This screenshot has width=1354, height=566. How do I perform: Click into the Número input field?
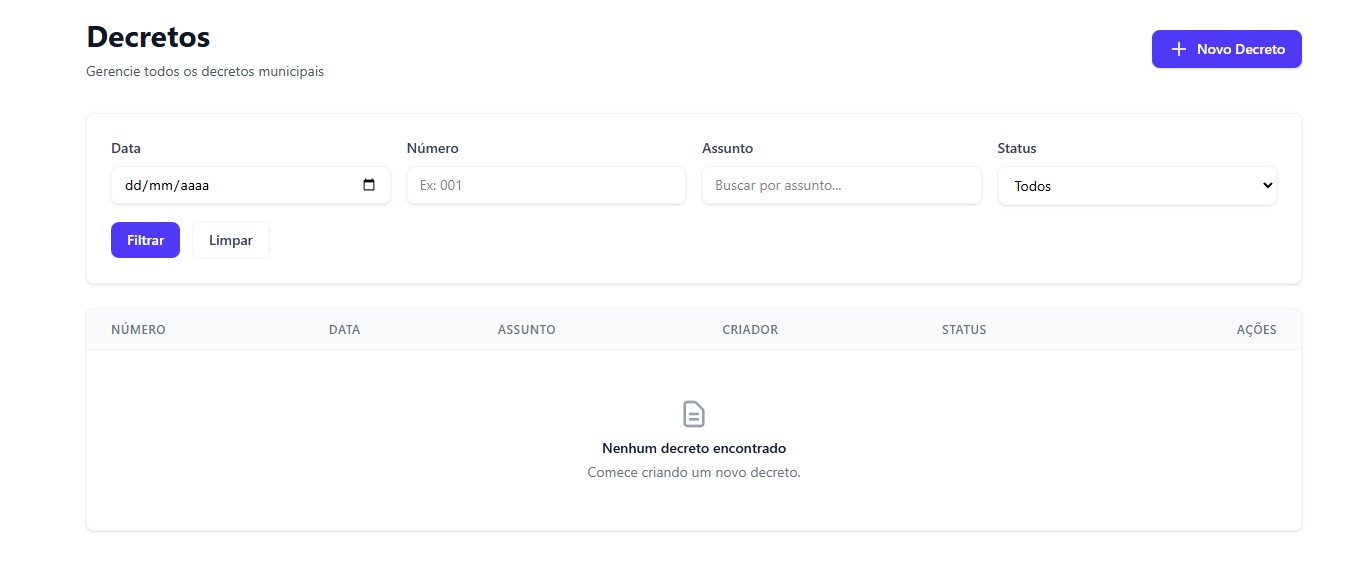(x=546, y=185)
